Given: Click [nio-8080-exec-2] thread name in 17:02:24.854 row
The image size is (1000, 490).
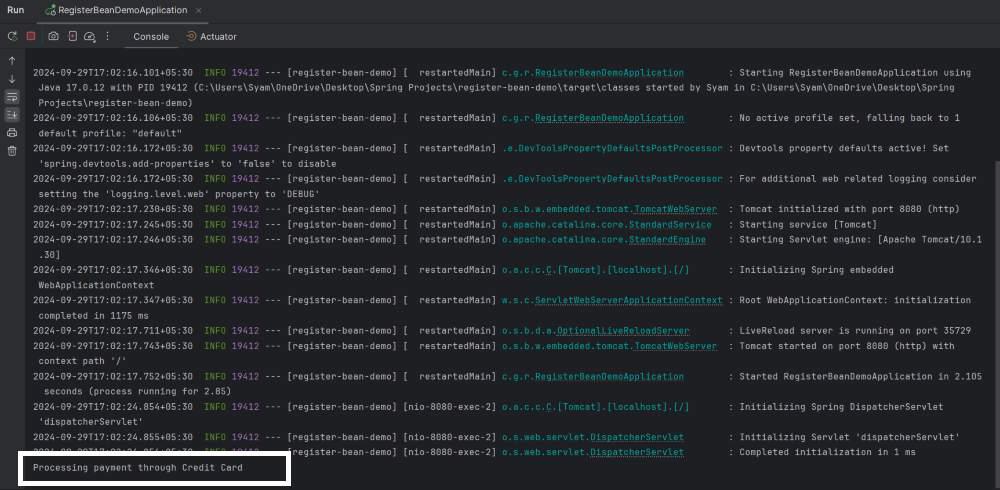Looking at the screenshot, I should tap(450, 407).
